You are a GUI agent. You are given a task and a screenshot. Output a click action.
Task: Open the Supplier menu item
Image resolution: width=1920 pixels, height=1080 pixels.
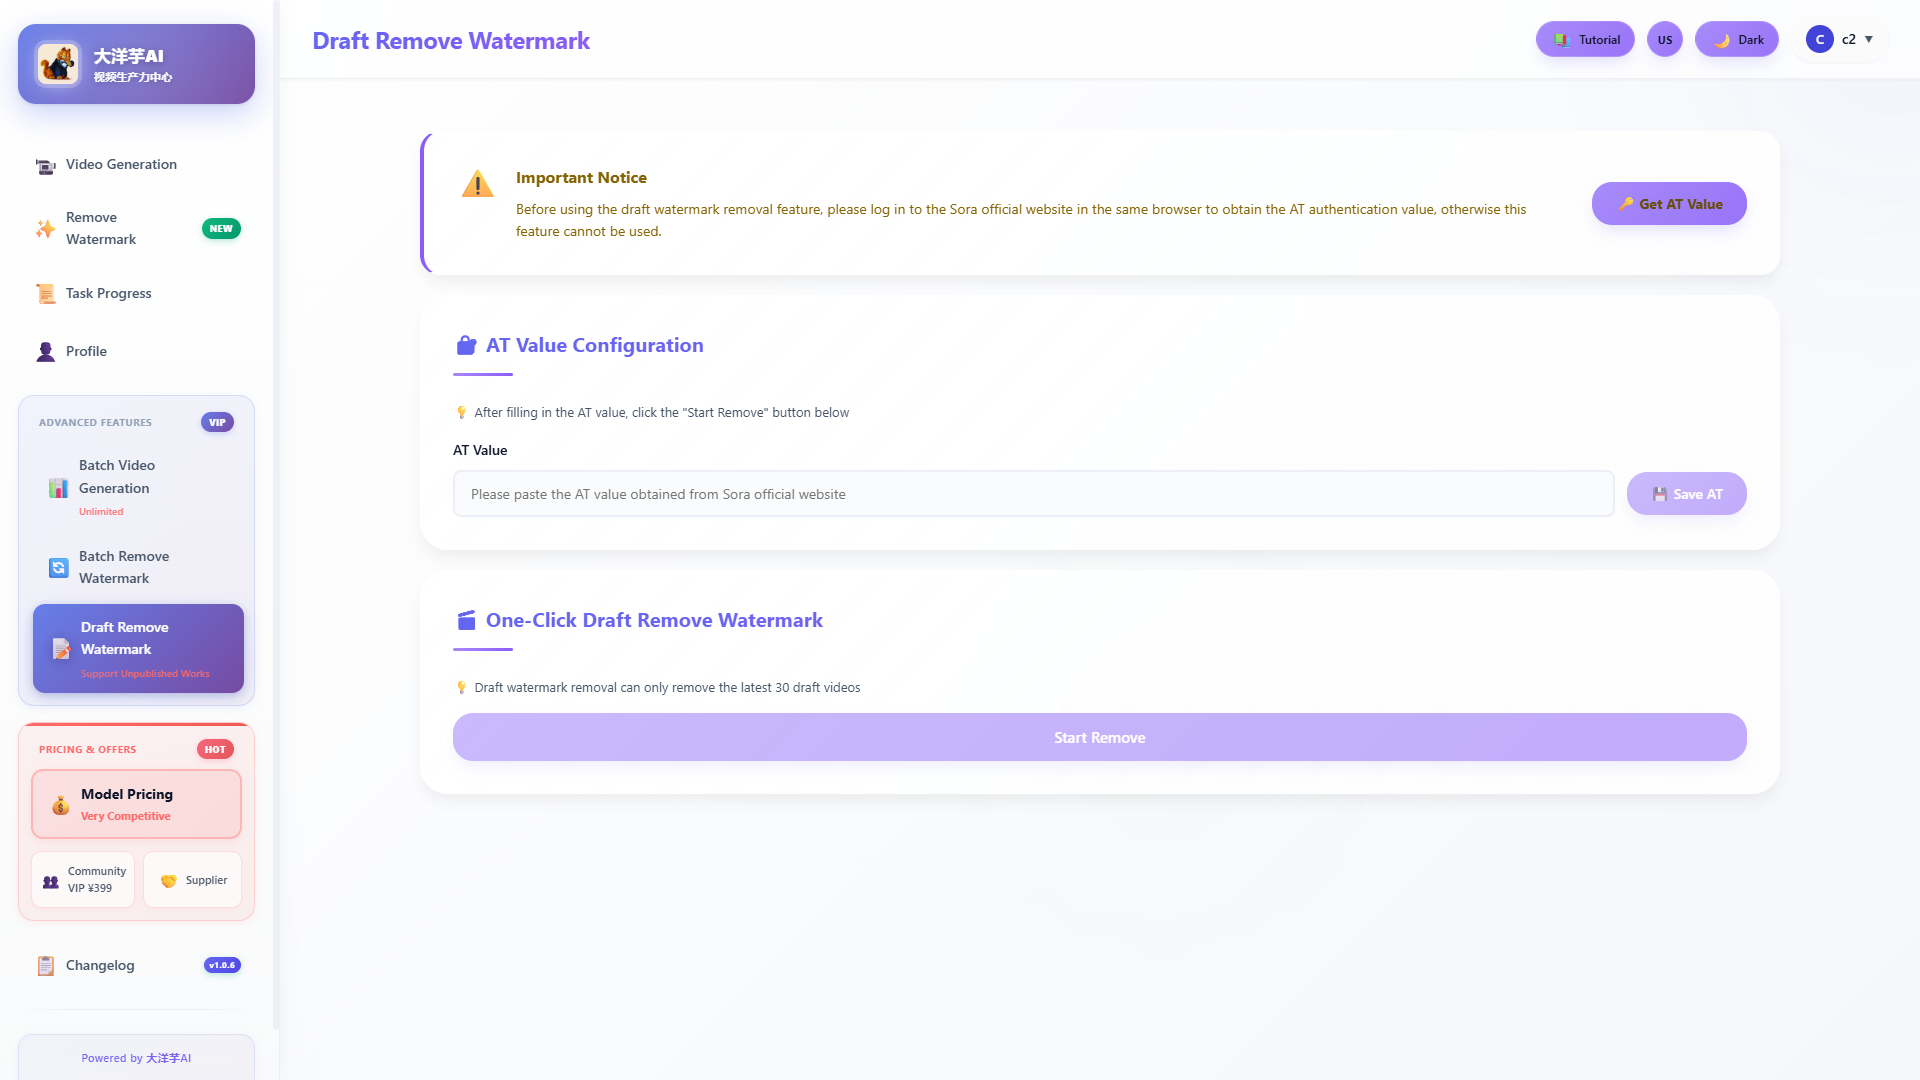[x=193, y=880]
